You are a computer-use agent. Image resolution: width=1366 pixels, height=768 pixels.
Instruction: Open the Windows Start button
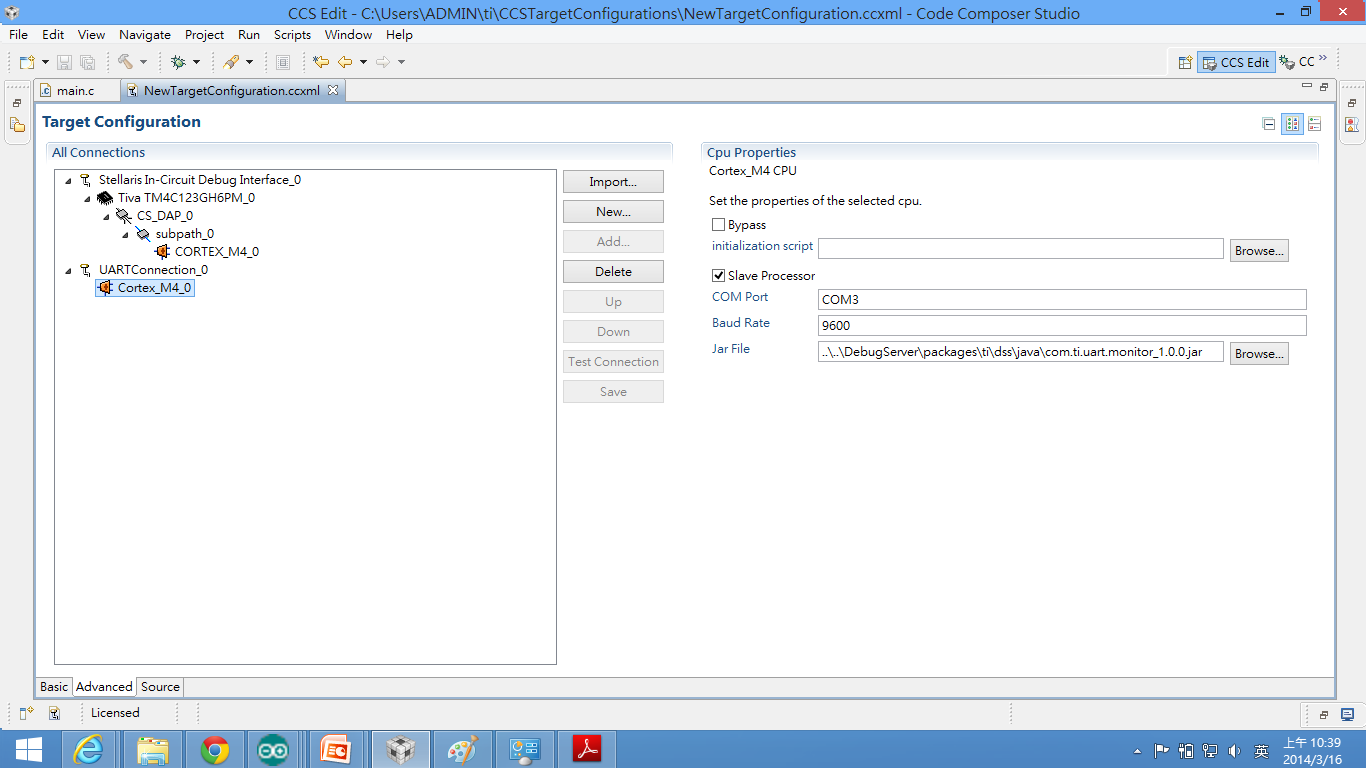(x=28, y=749)
